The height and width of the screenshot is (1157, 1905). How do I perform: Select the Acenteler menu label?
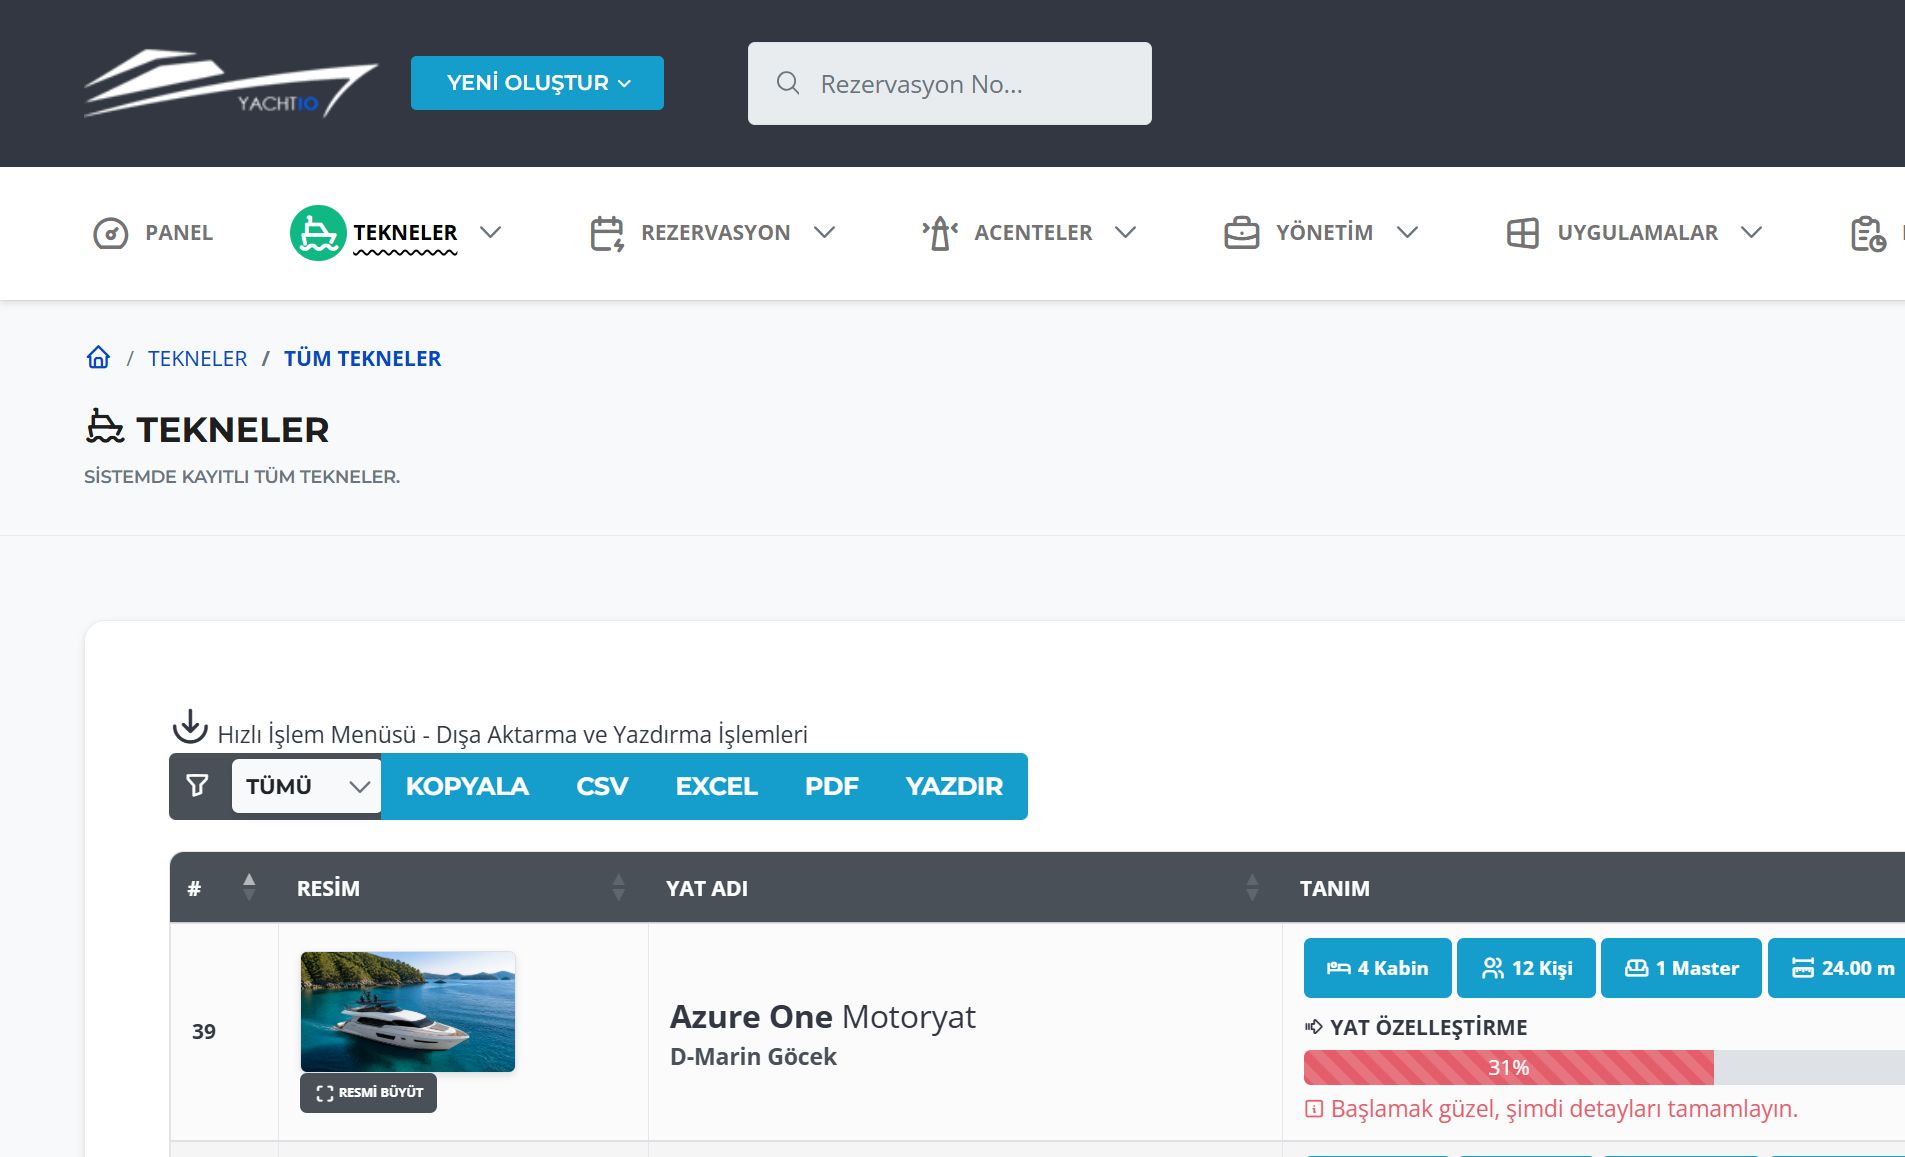tap(1033, 232)
